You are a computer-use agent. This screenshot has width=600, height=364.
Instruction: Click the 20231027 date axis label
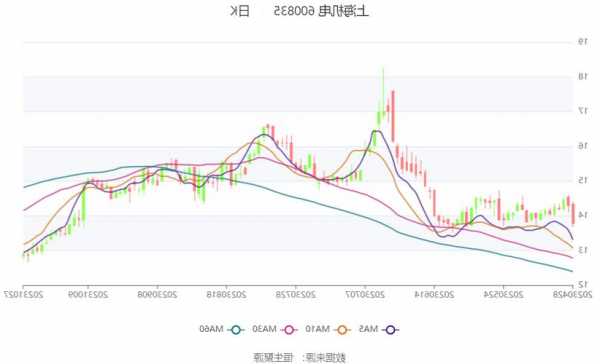[x=23, y=294]
